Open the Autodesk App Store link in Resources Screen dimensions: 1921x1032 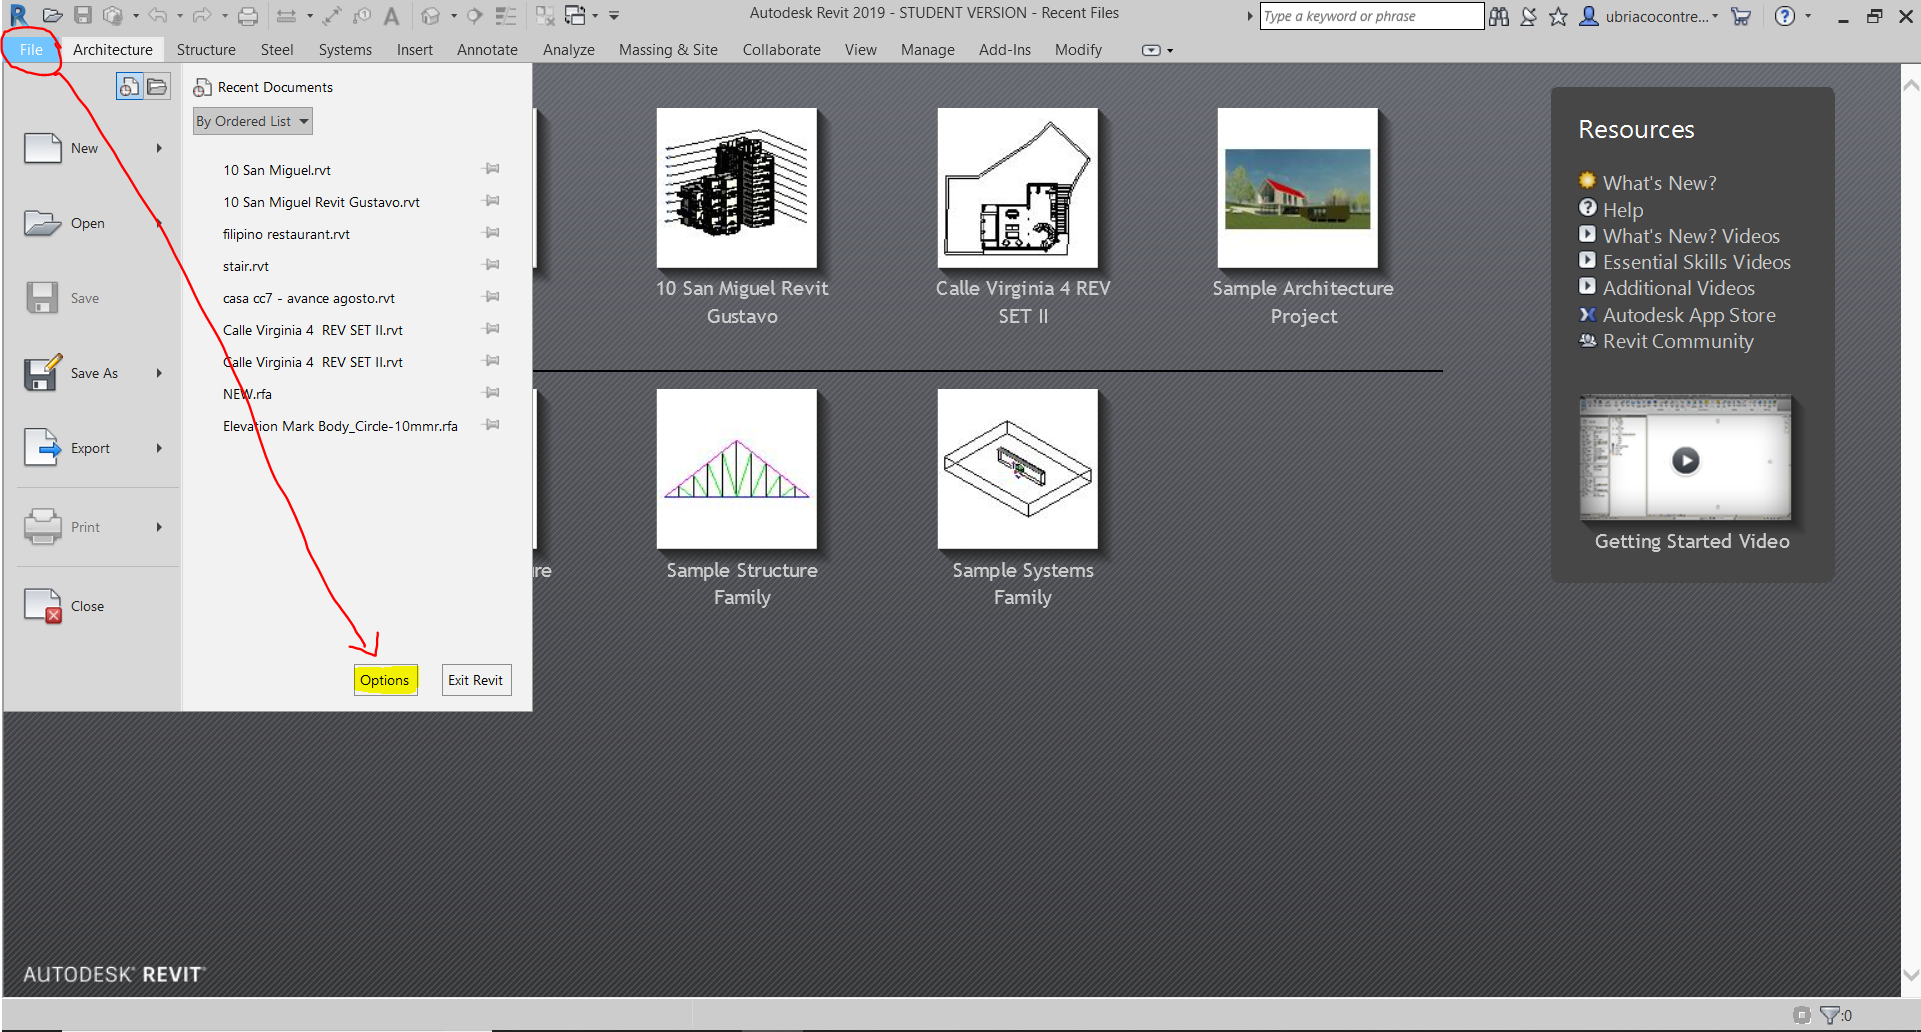point(1689,315)
